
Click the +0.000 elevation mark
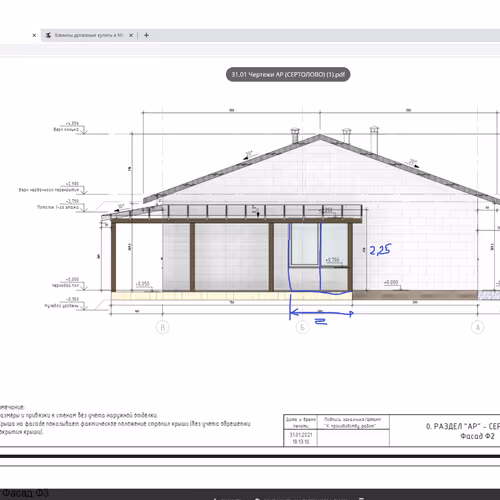(391, 282)
